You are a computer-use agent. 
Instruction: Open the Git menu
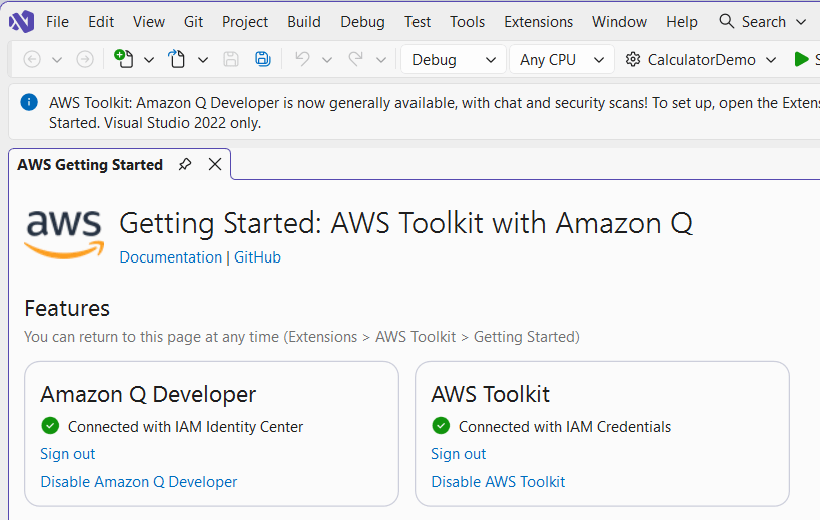click(195, 21)
